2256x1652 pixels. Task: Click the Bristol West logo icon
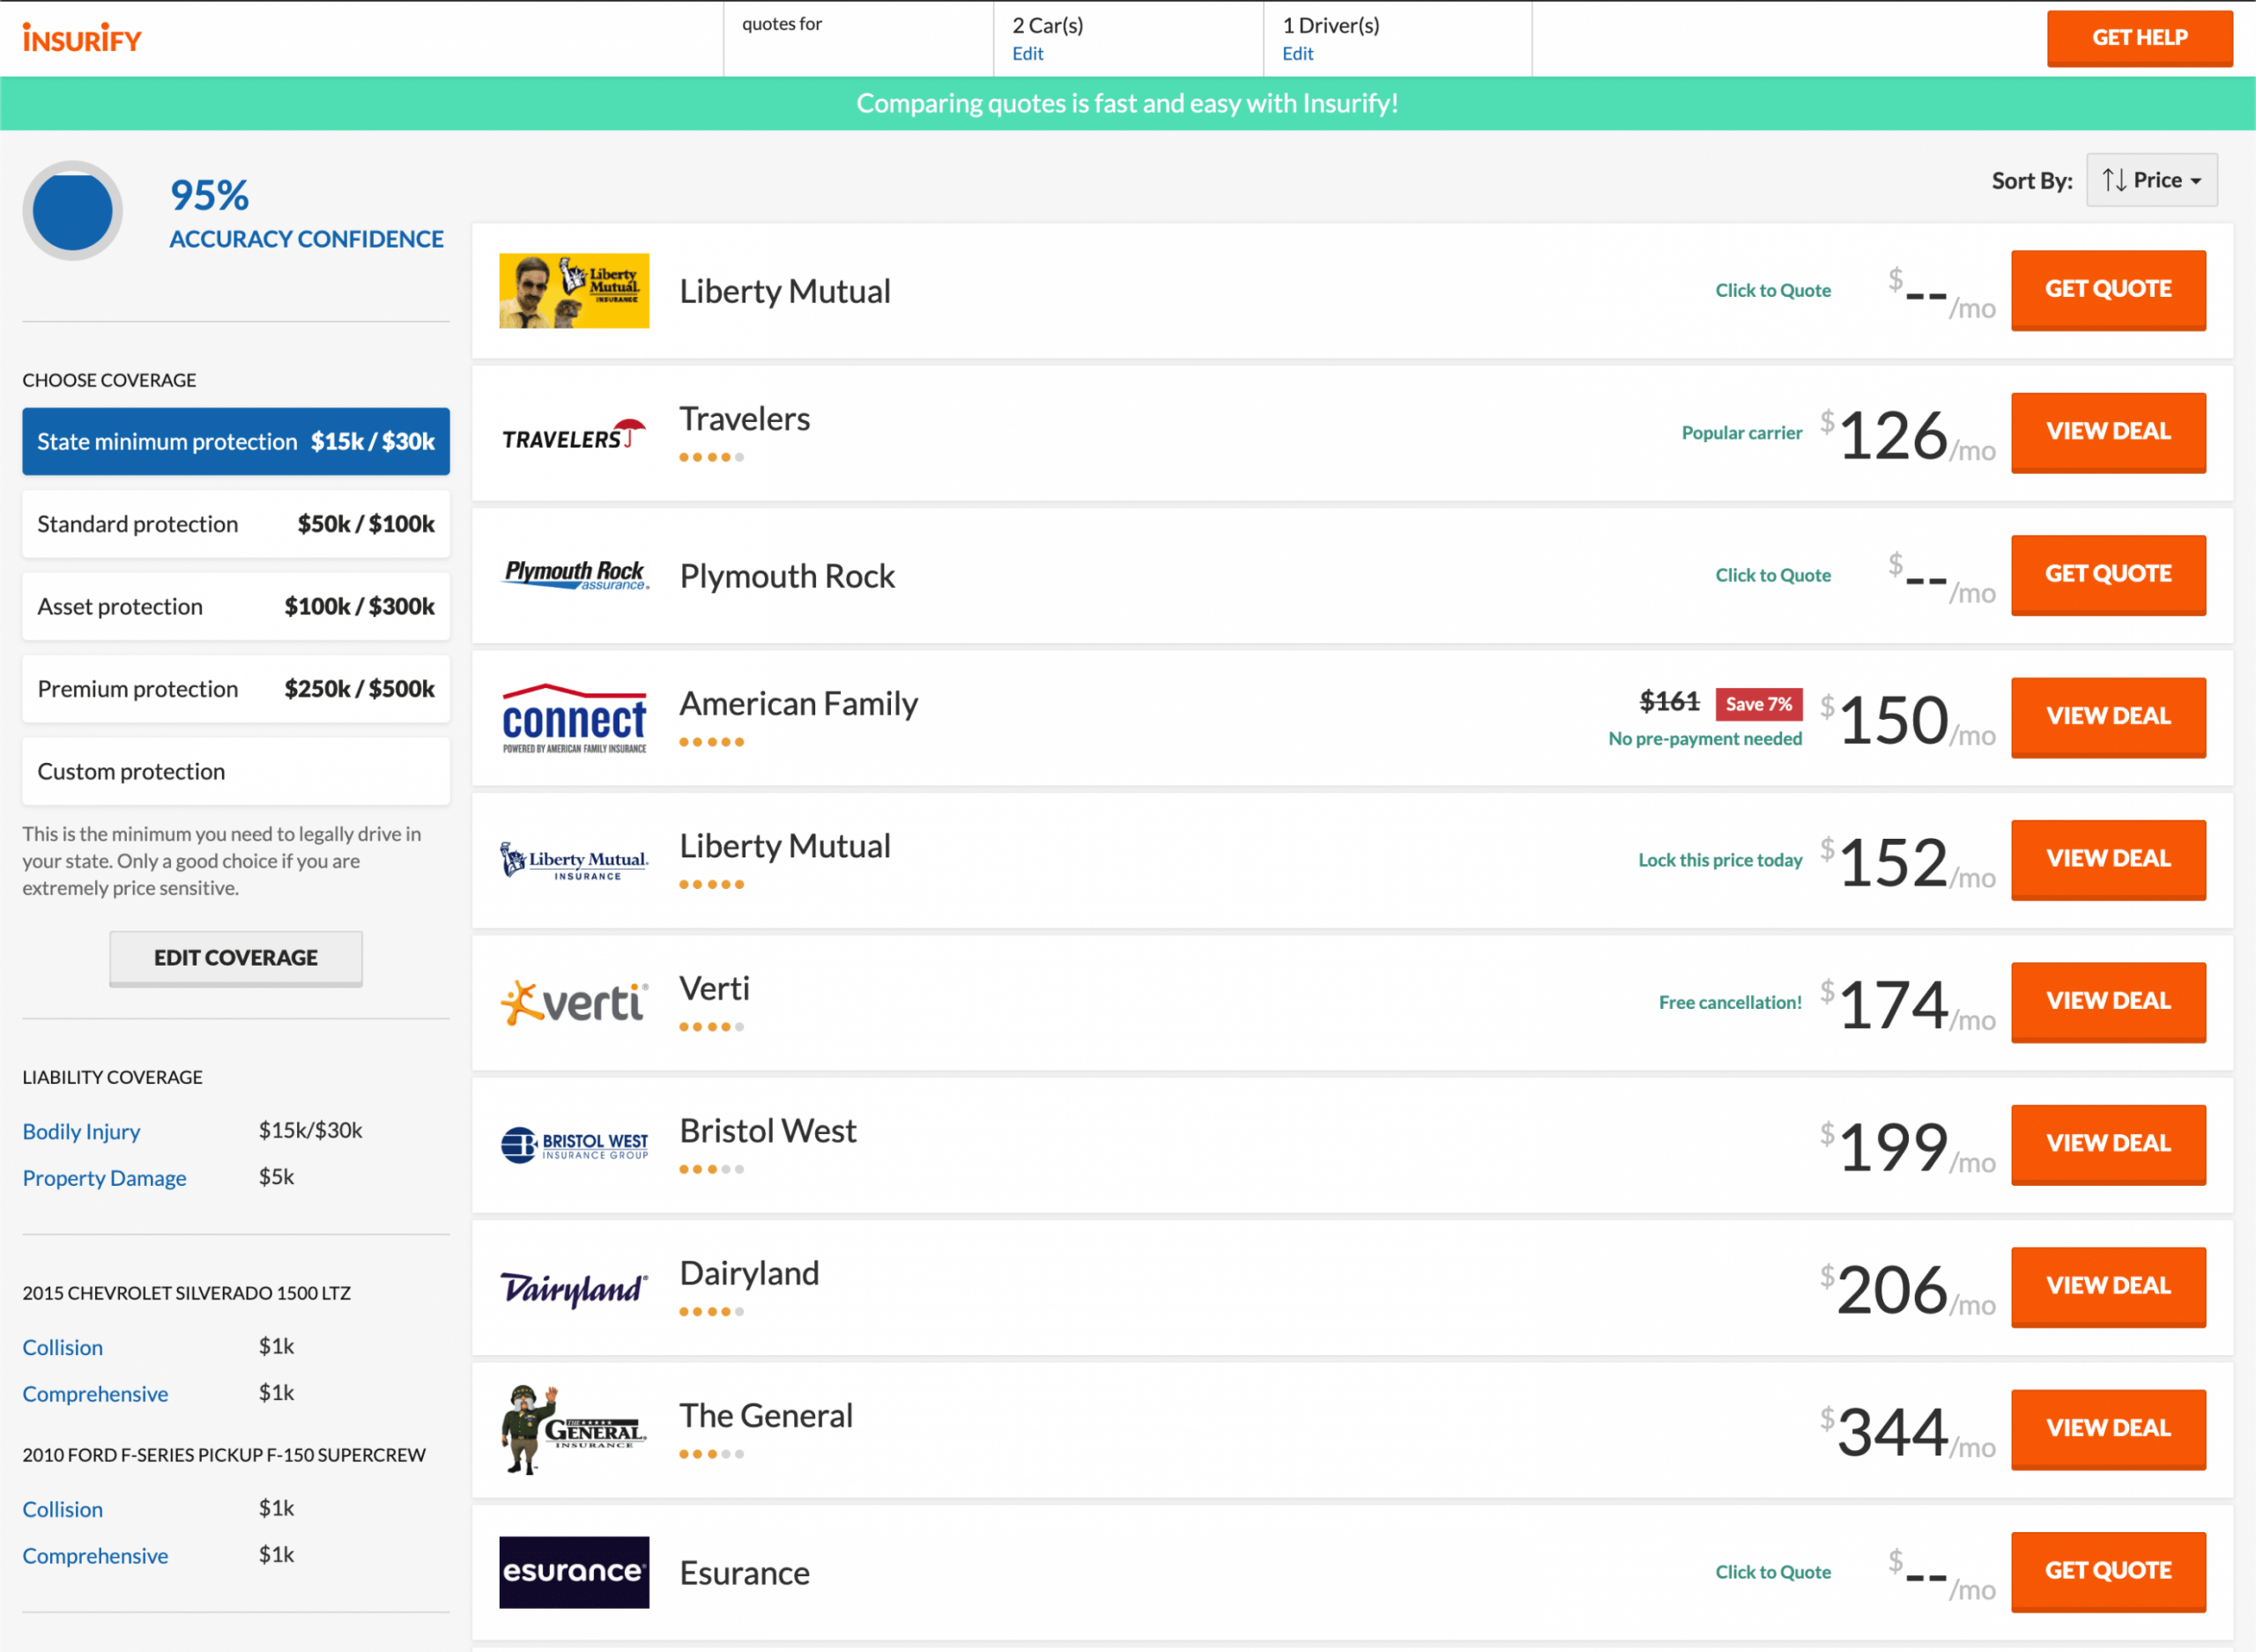tap(573, 1142)
